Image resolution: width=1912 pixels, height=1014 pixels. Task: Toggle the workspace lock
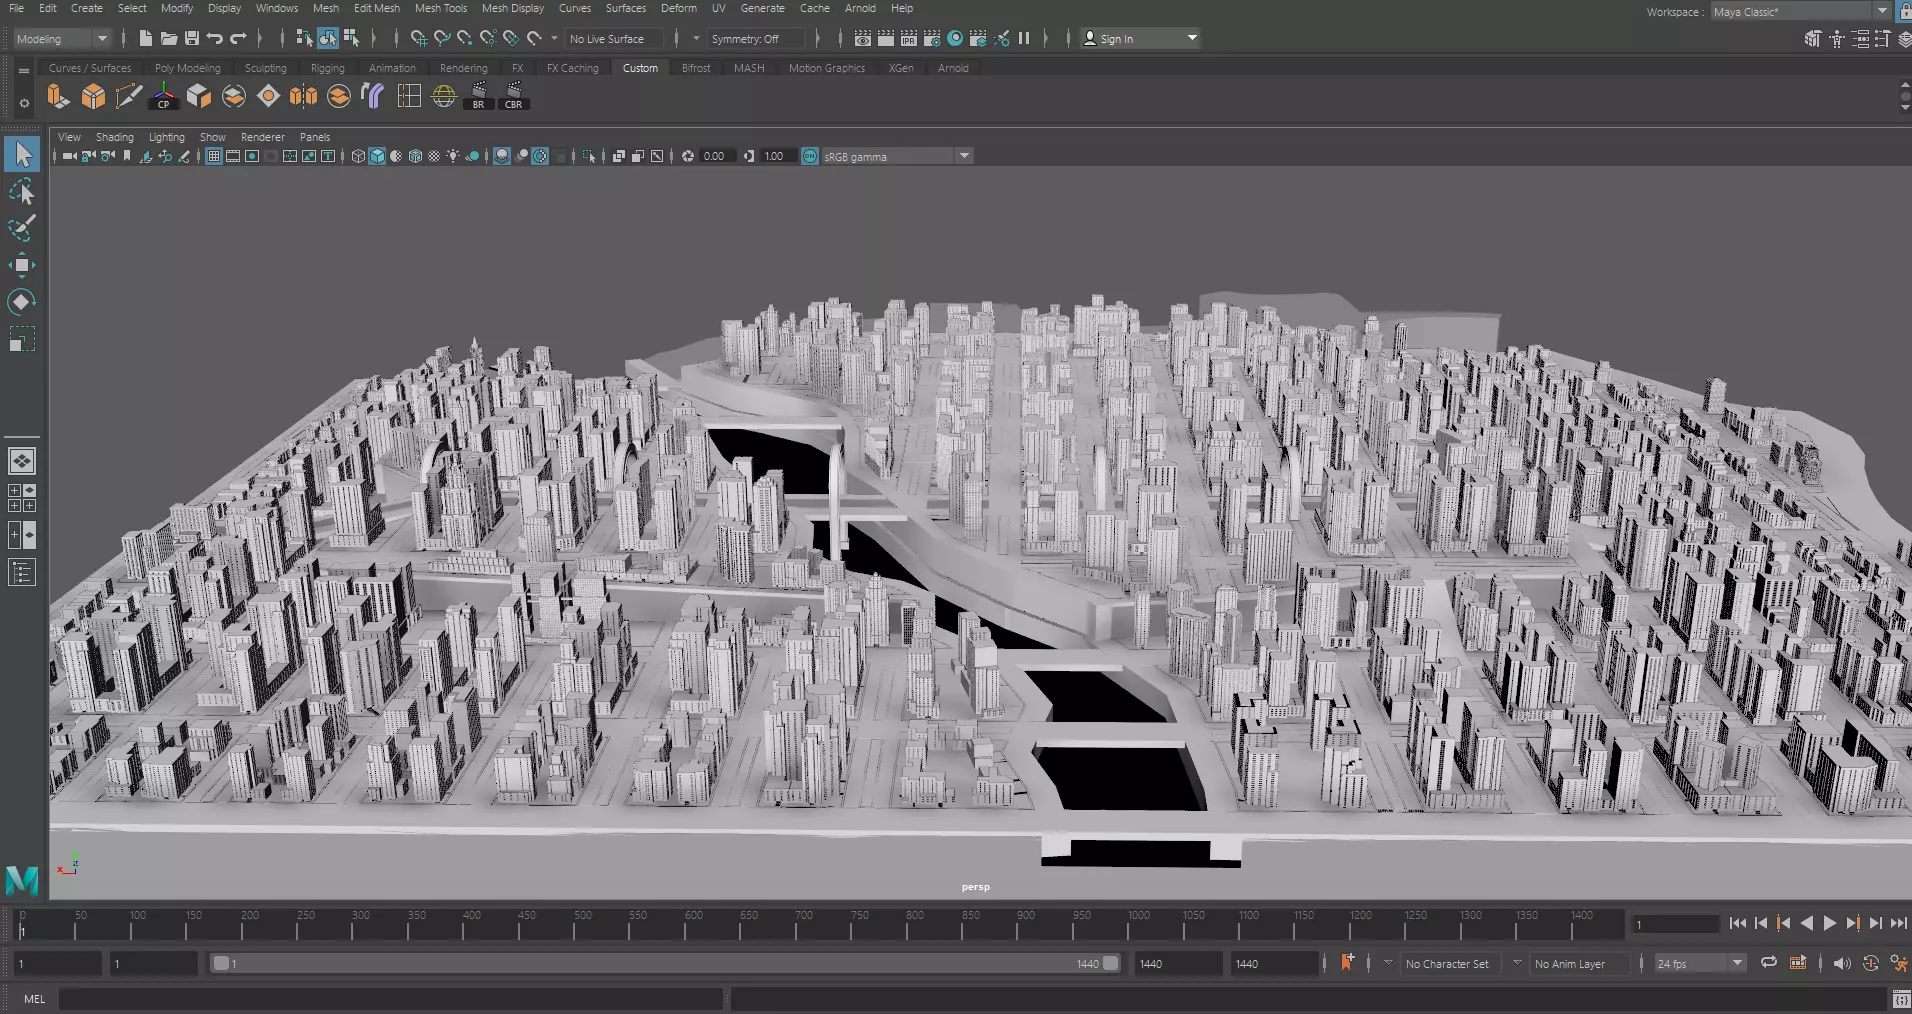[1904, 11]
